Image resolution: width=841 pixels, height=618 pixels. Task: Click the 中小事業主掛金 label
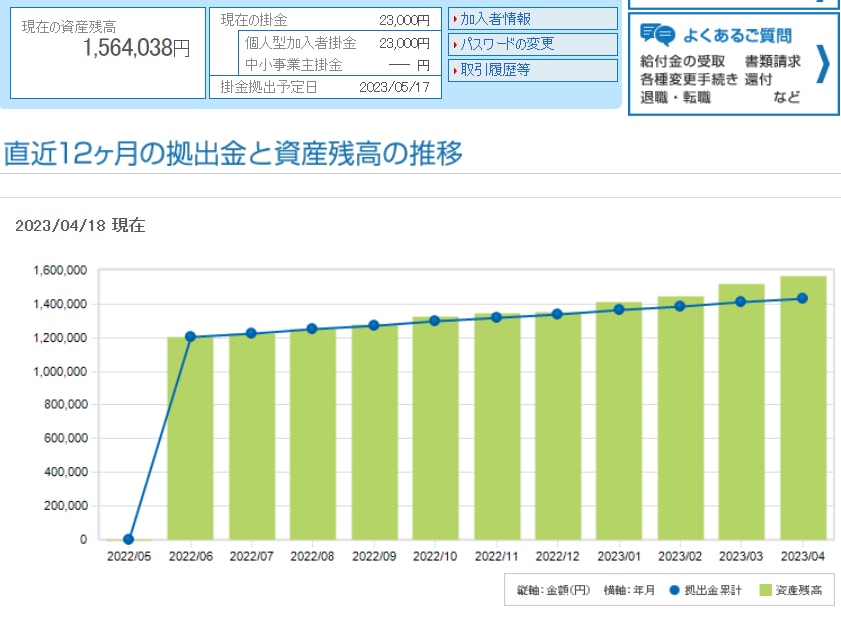coord(294,65)
